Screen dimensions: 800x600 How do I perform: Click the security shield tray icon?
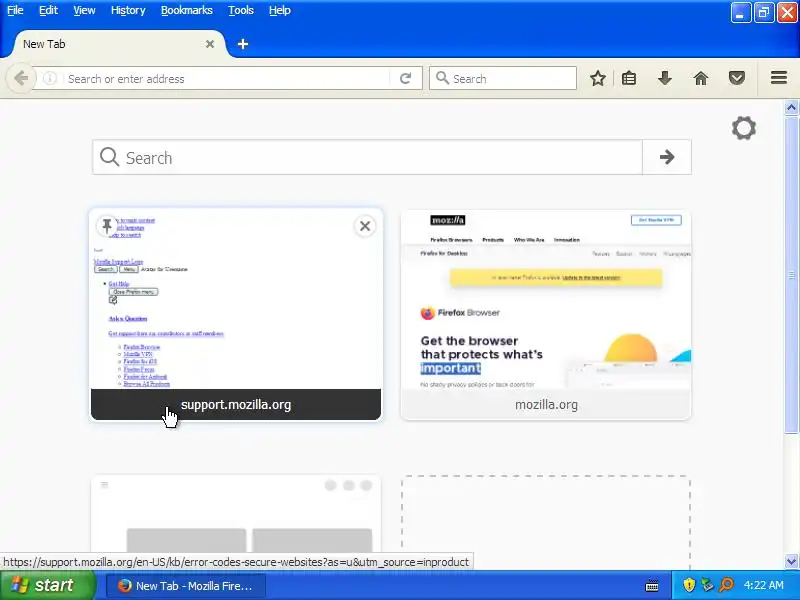[x=689, y=585]
